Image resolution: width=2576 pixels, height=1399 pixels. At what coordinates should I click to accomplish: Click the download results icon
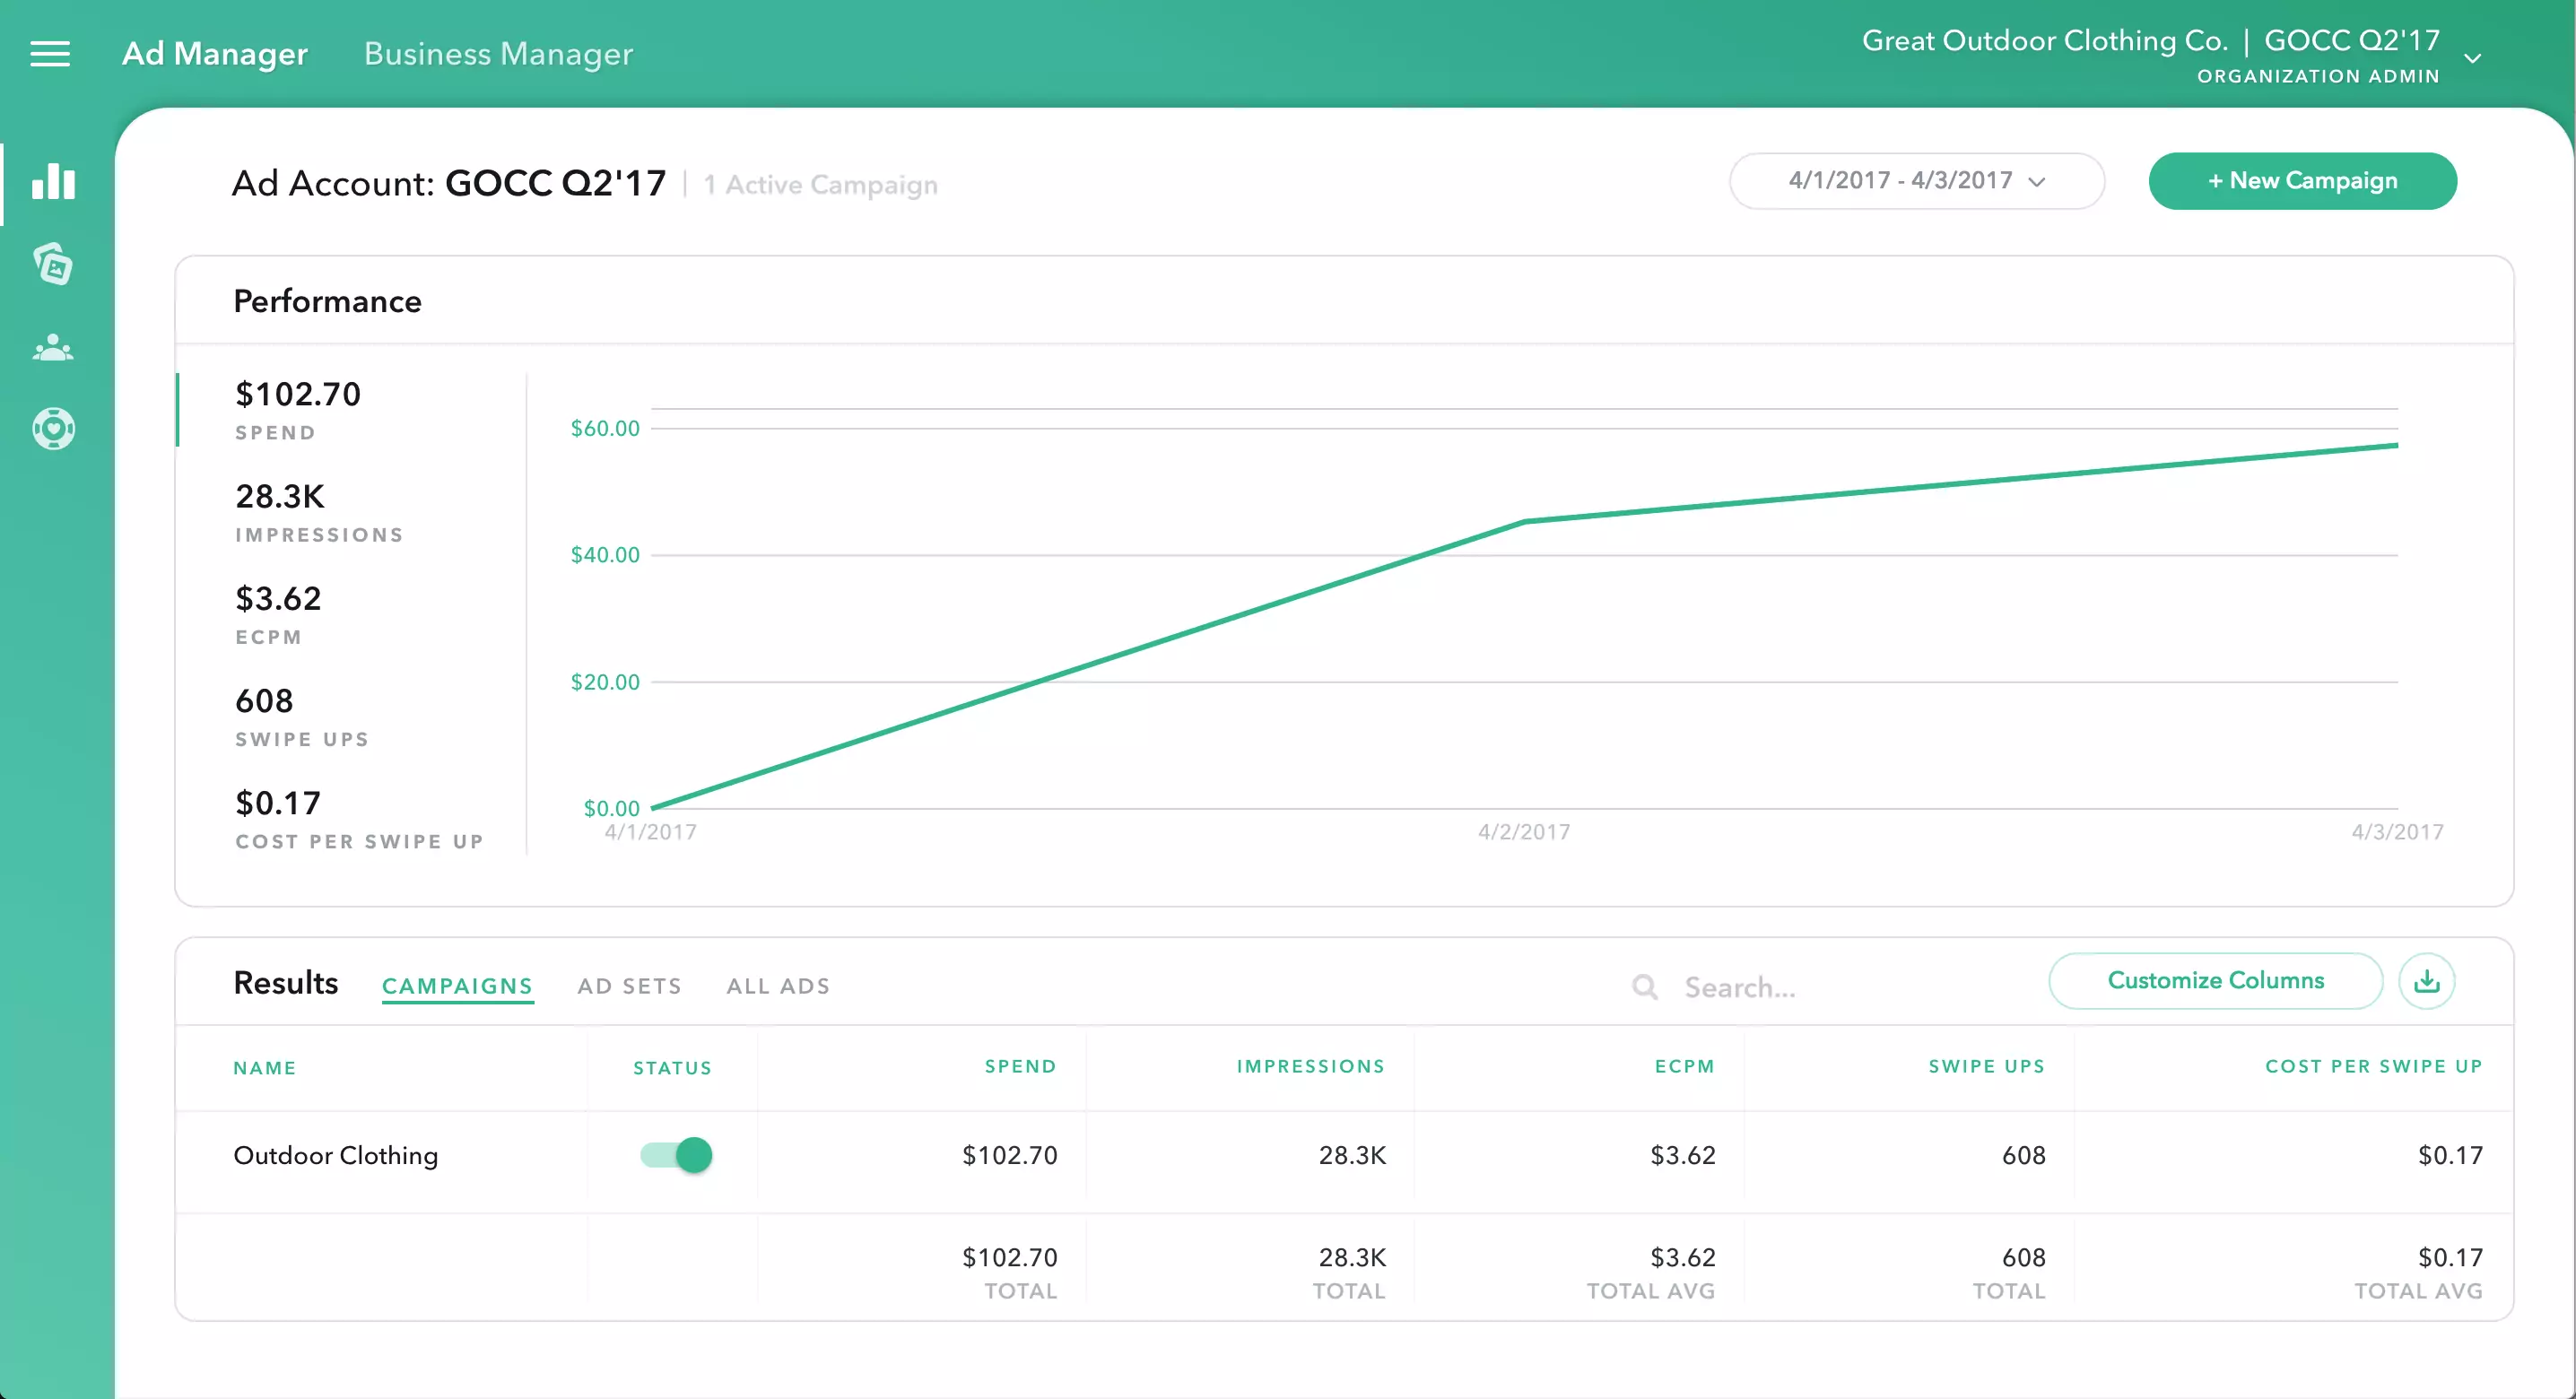(x=2426, y=981)
